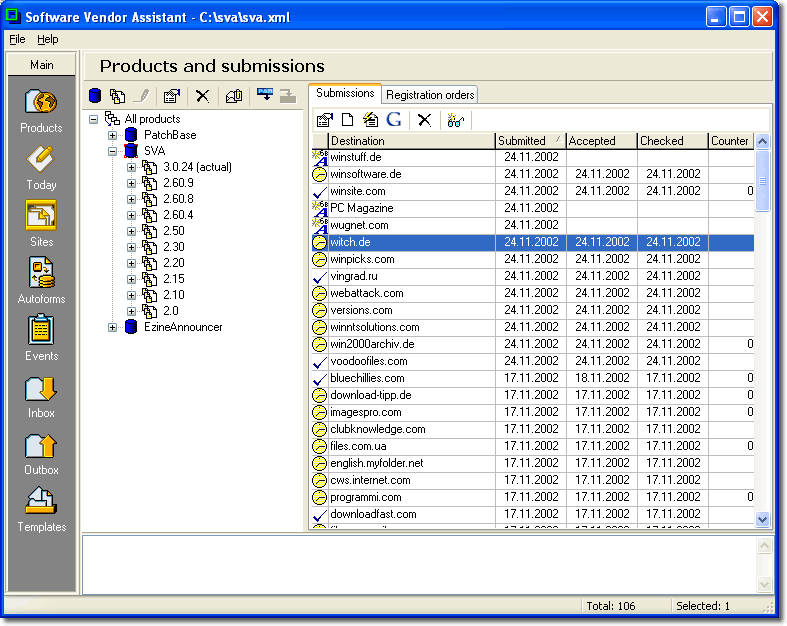Click the PAD import icon
This screenshot has width=787, height=626.
265,94
